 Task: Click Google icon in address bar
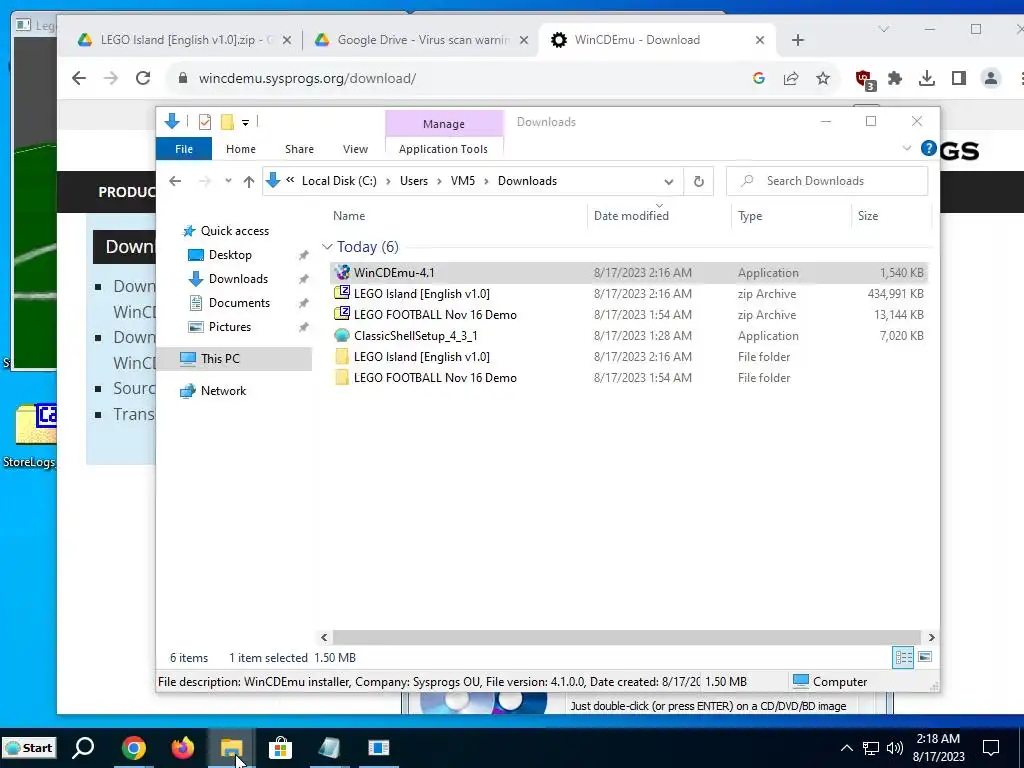[x=759, y=78]
